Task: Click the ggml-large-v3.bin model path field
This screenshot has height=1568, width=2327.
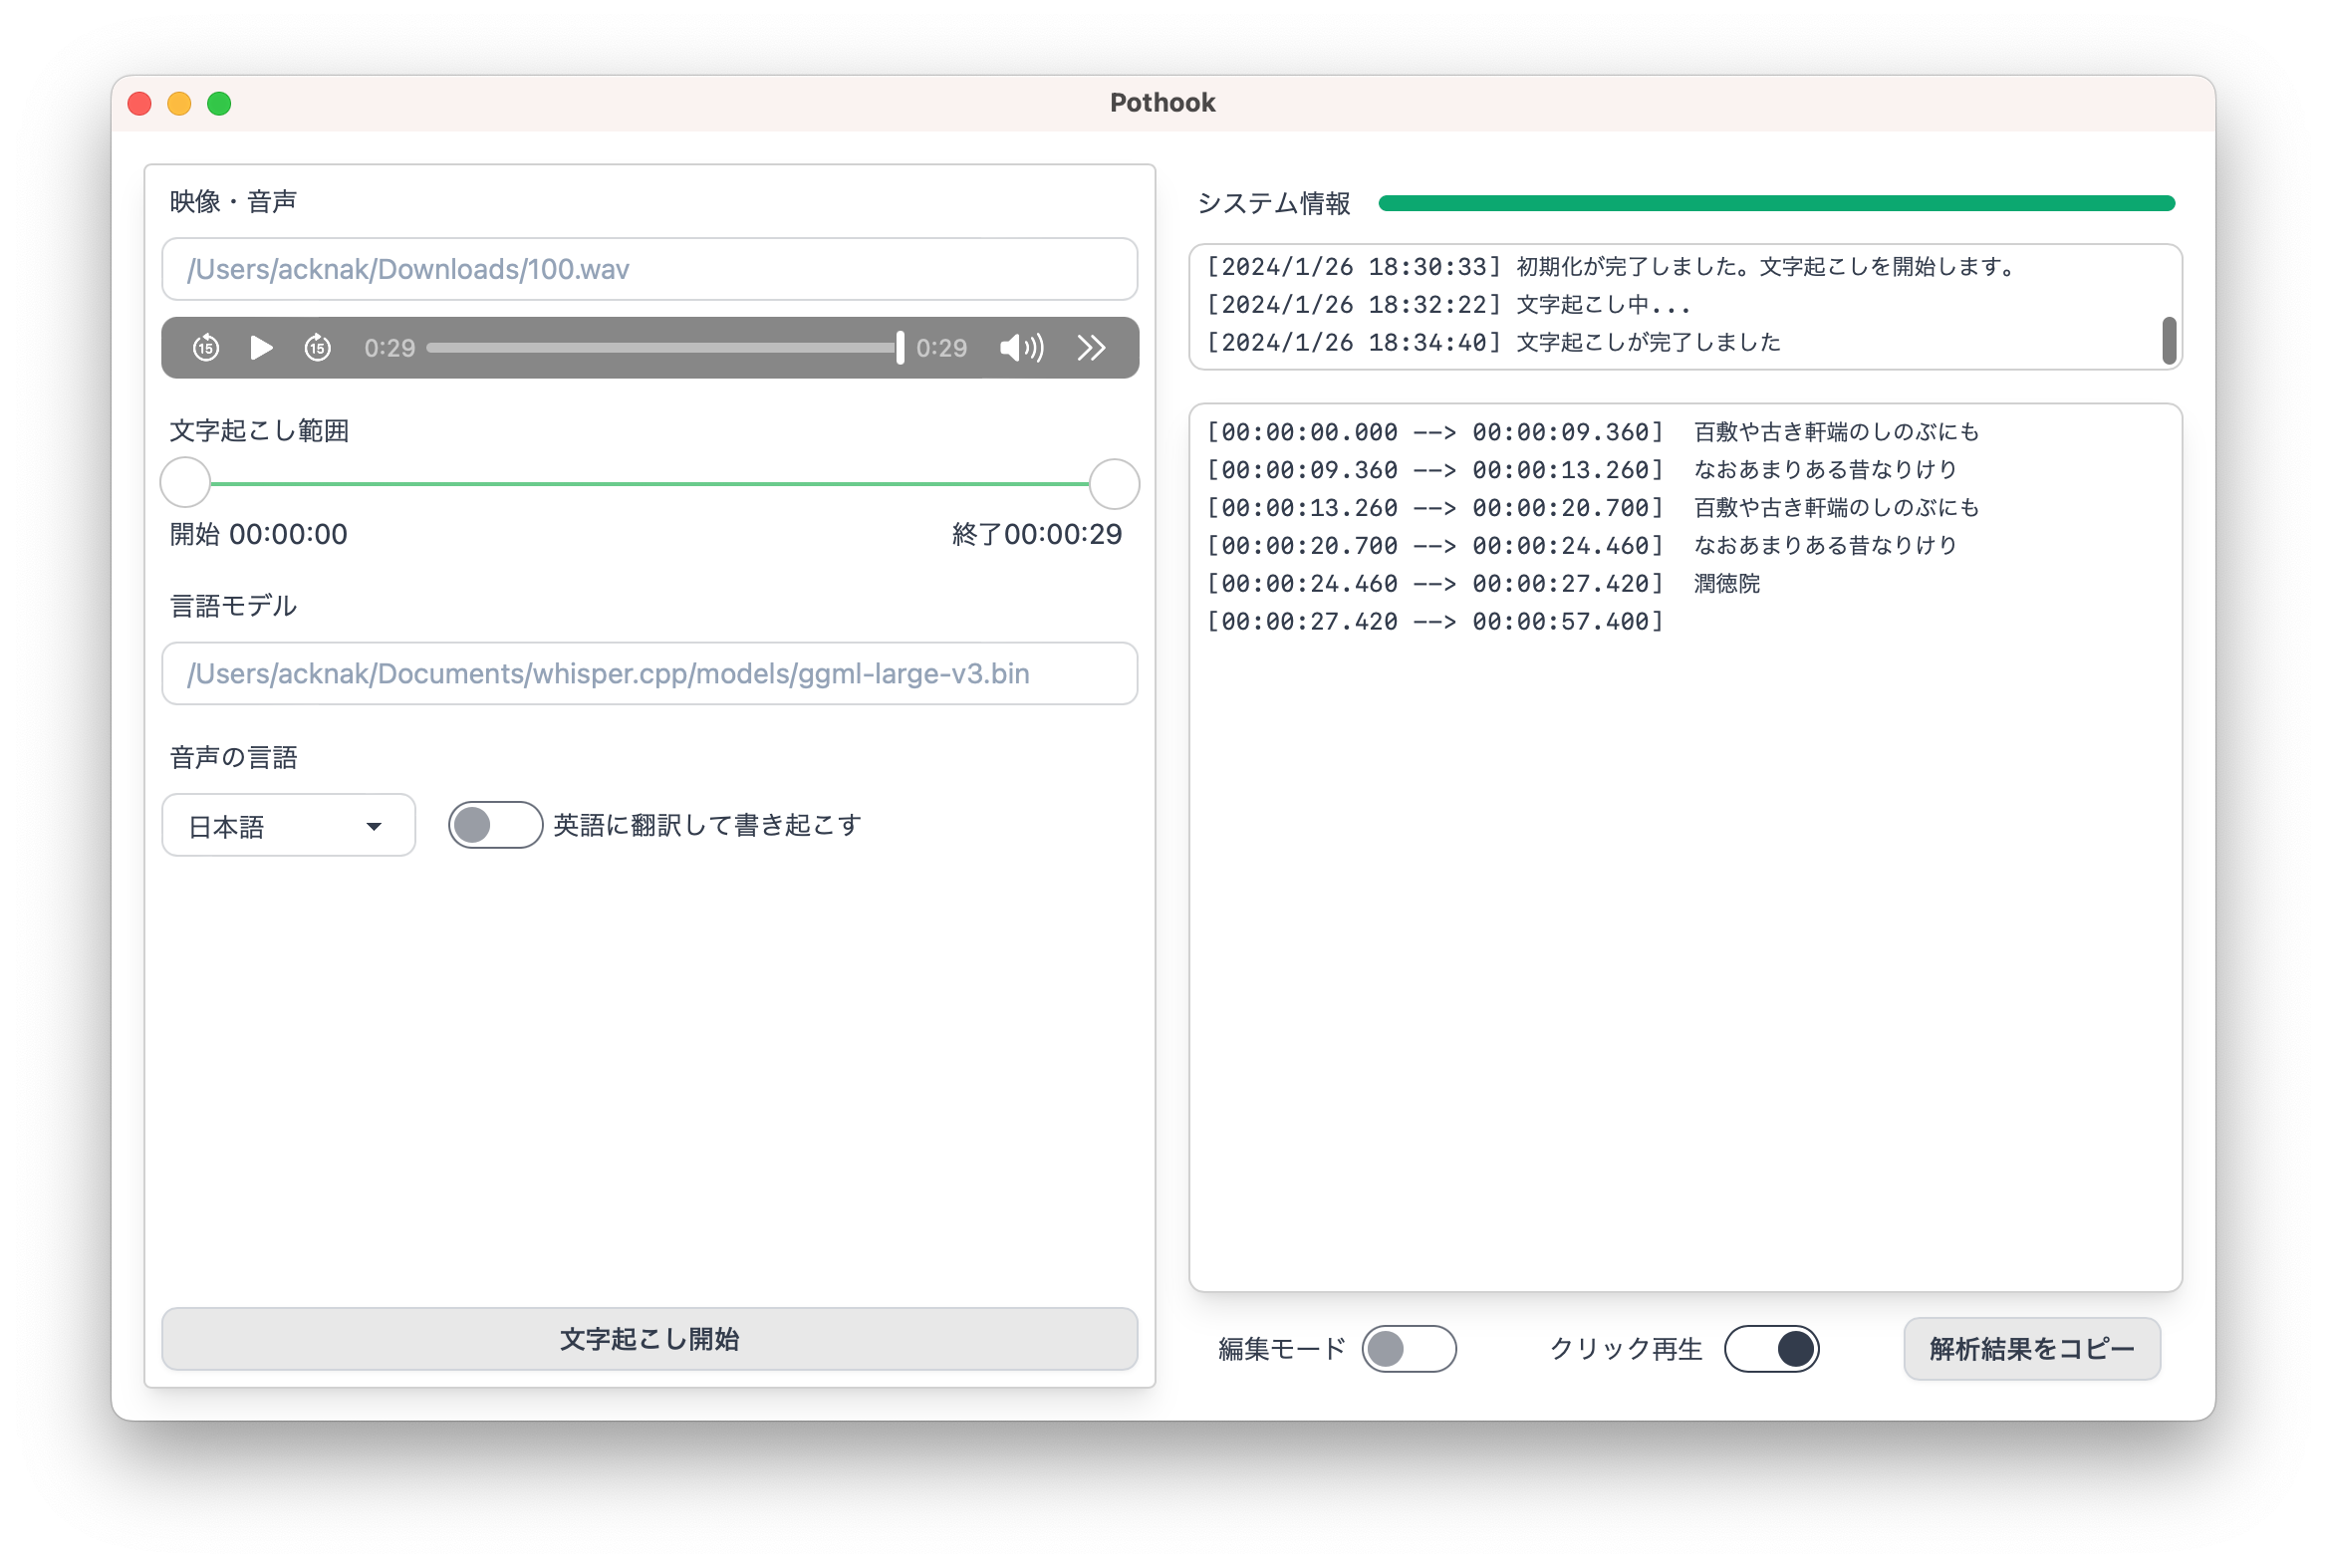Action: click(x=649, y=674)
